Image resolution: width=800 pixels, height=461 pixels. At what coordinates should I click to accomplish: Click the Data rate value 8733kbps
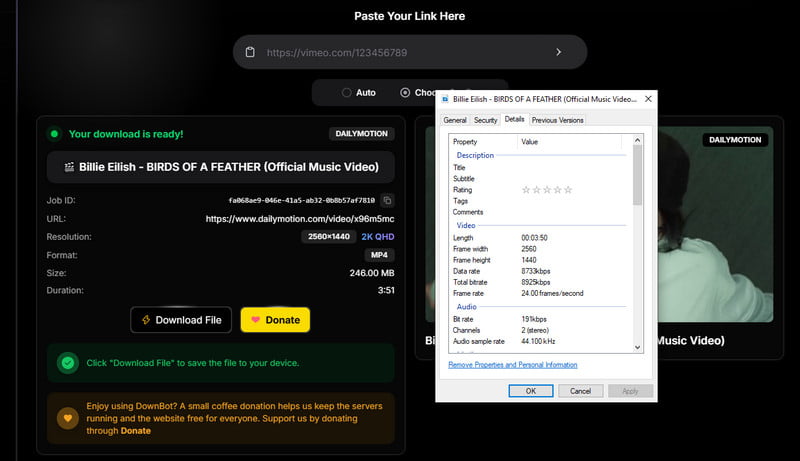point(536,271)
